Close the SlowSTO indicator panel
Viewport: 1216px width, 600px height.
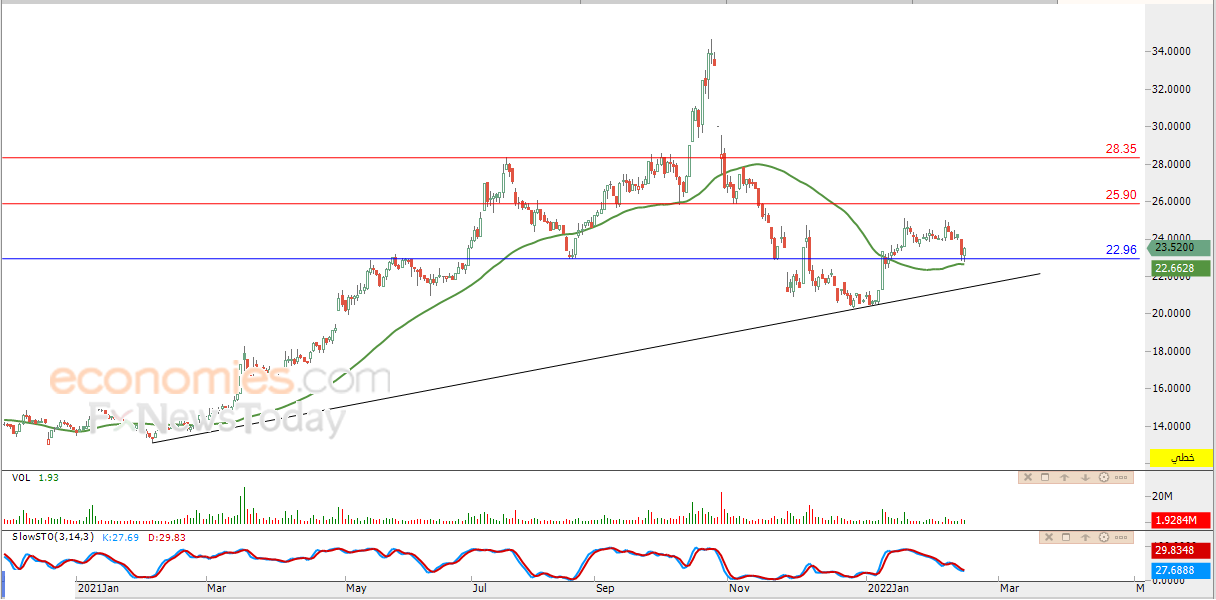pyautogui.click(x=1049, y=537)
